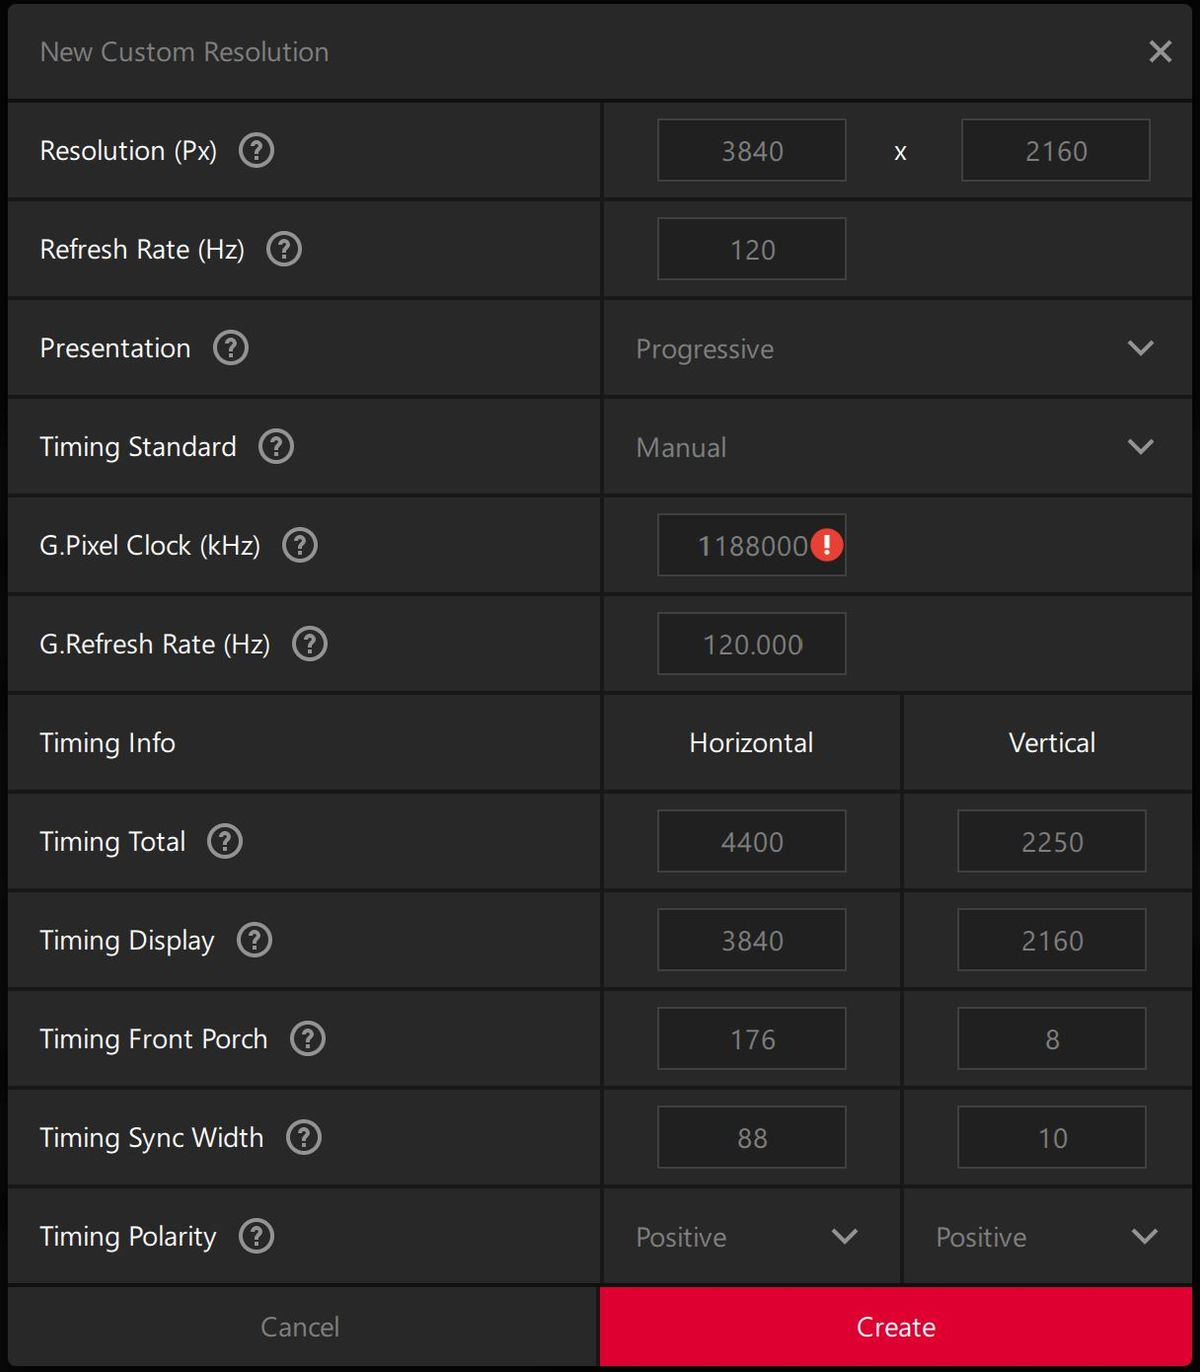Expand the Presentation Progressive dropdown
The width and height of the screenshot is (1200, 1372).
pyautogui.click(x=895, y=348)
